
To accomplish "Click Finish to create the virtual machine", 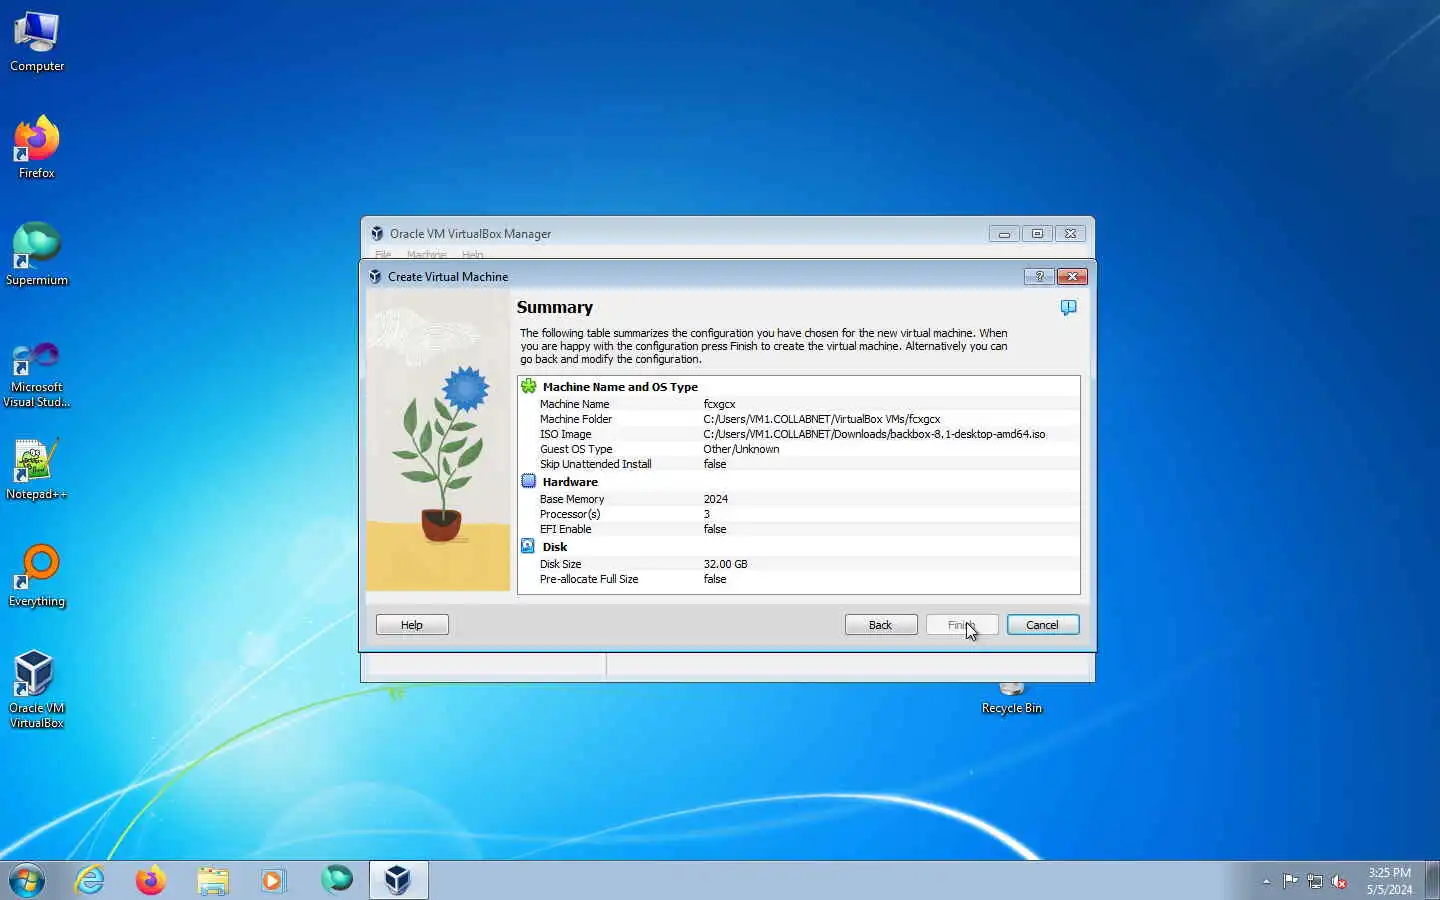I will click(962, 625).
